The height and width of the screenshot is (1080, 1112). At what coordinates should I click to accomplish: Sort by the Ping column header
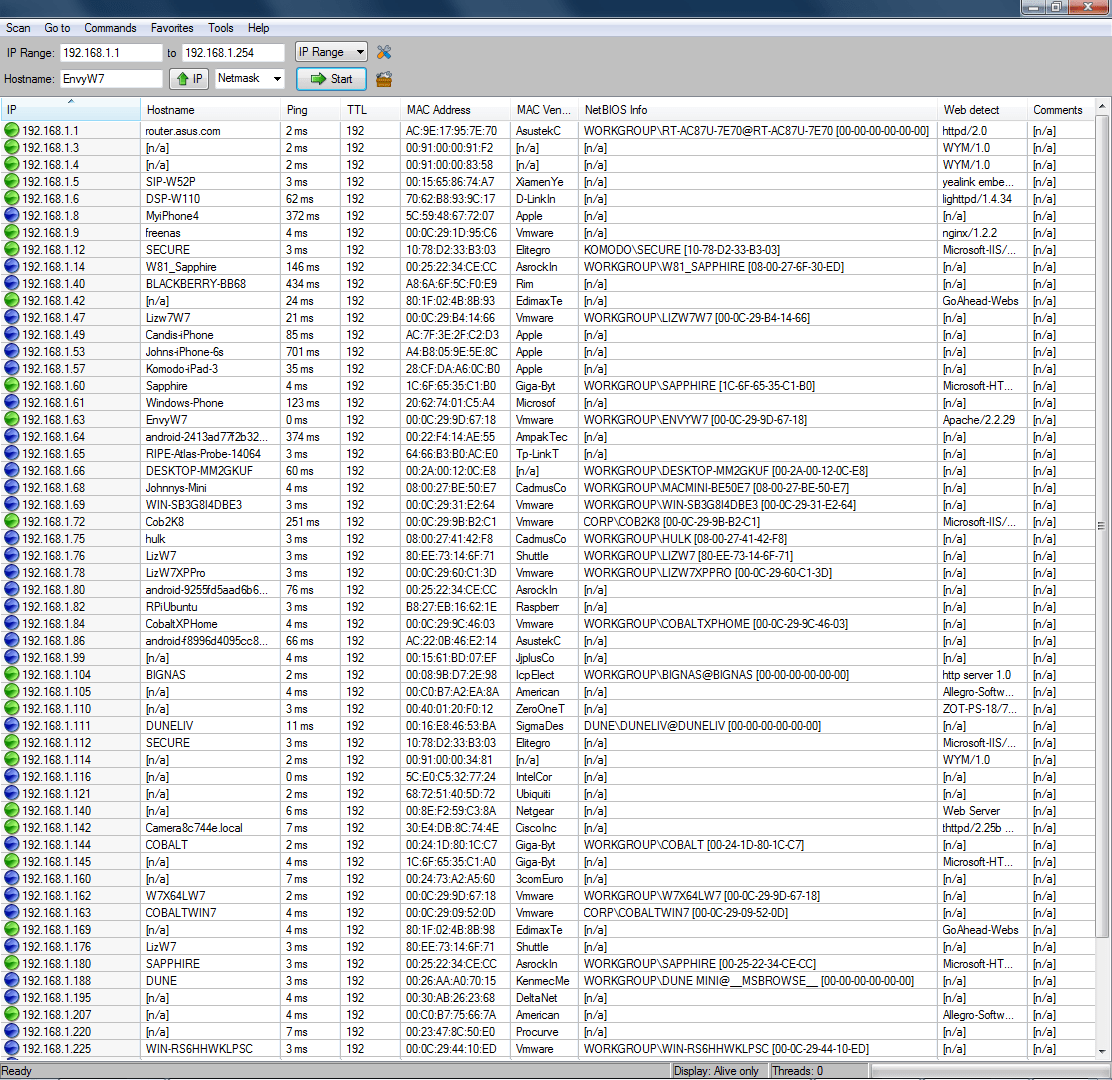297,110
